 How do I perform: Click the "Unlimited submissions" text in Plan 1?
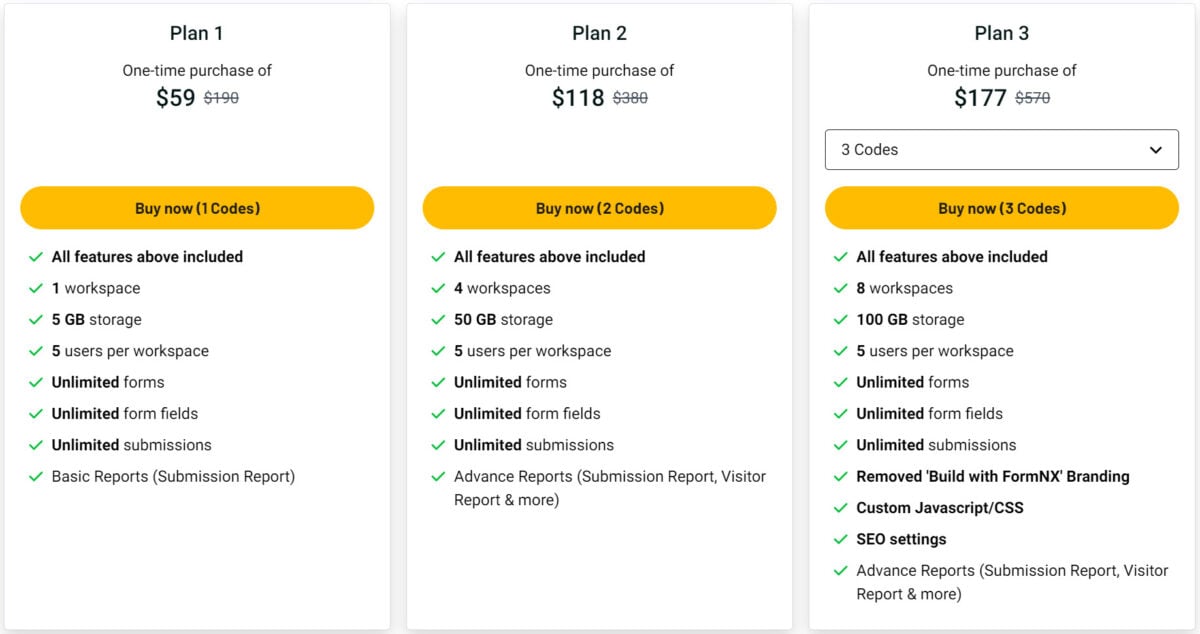click(x=131, y=445)
